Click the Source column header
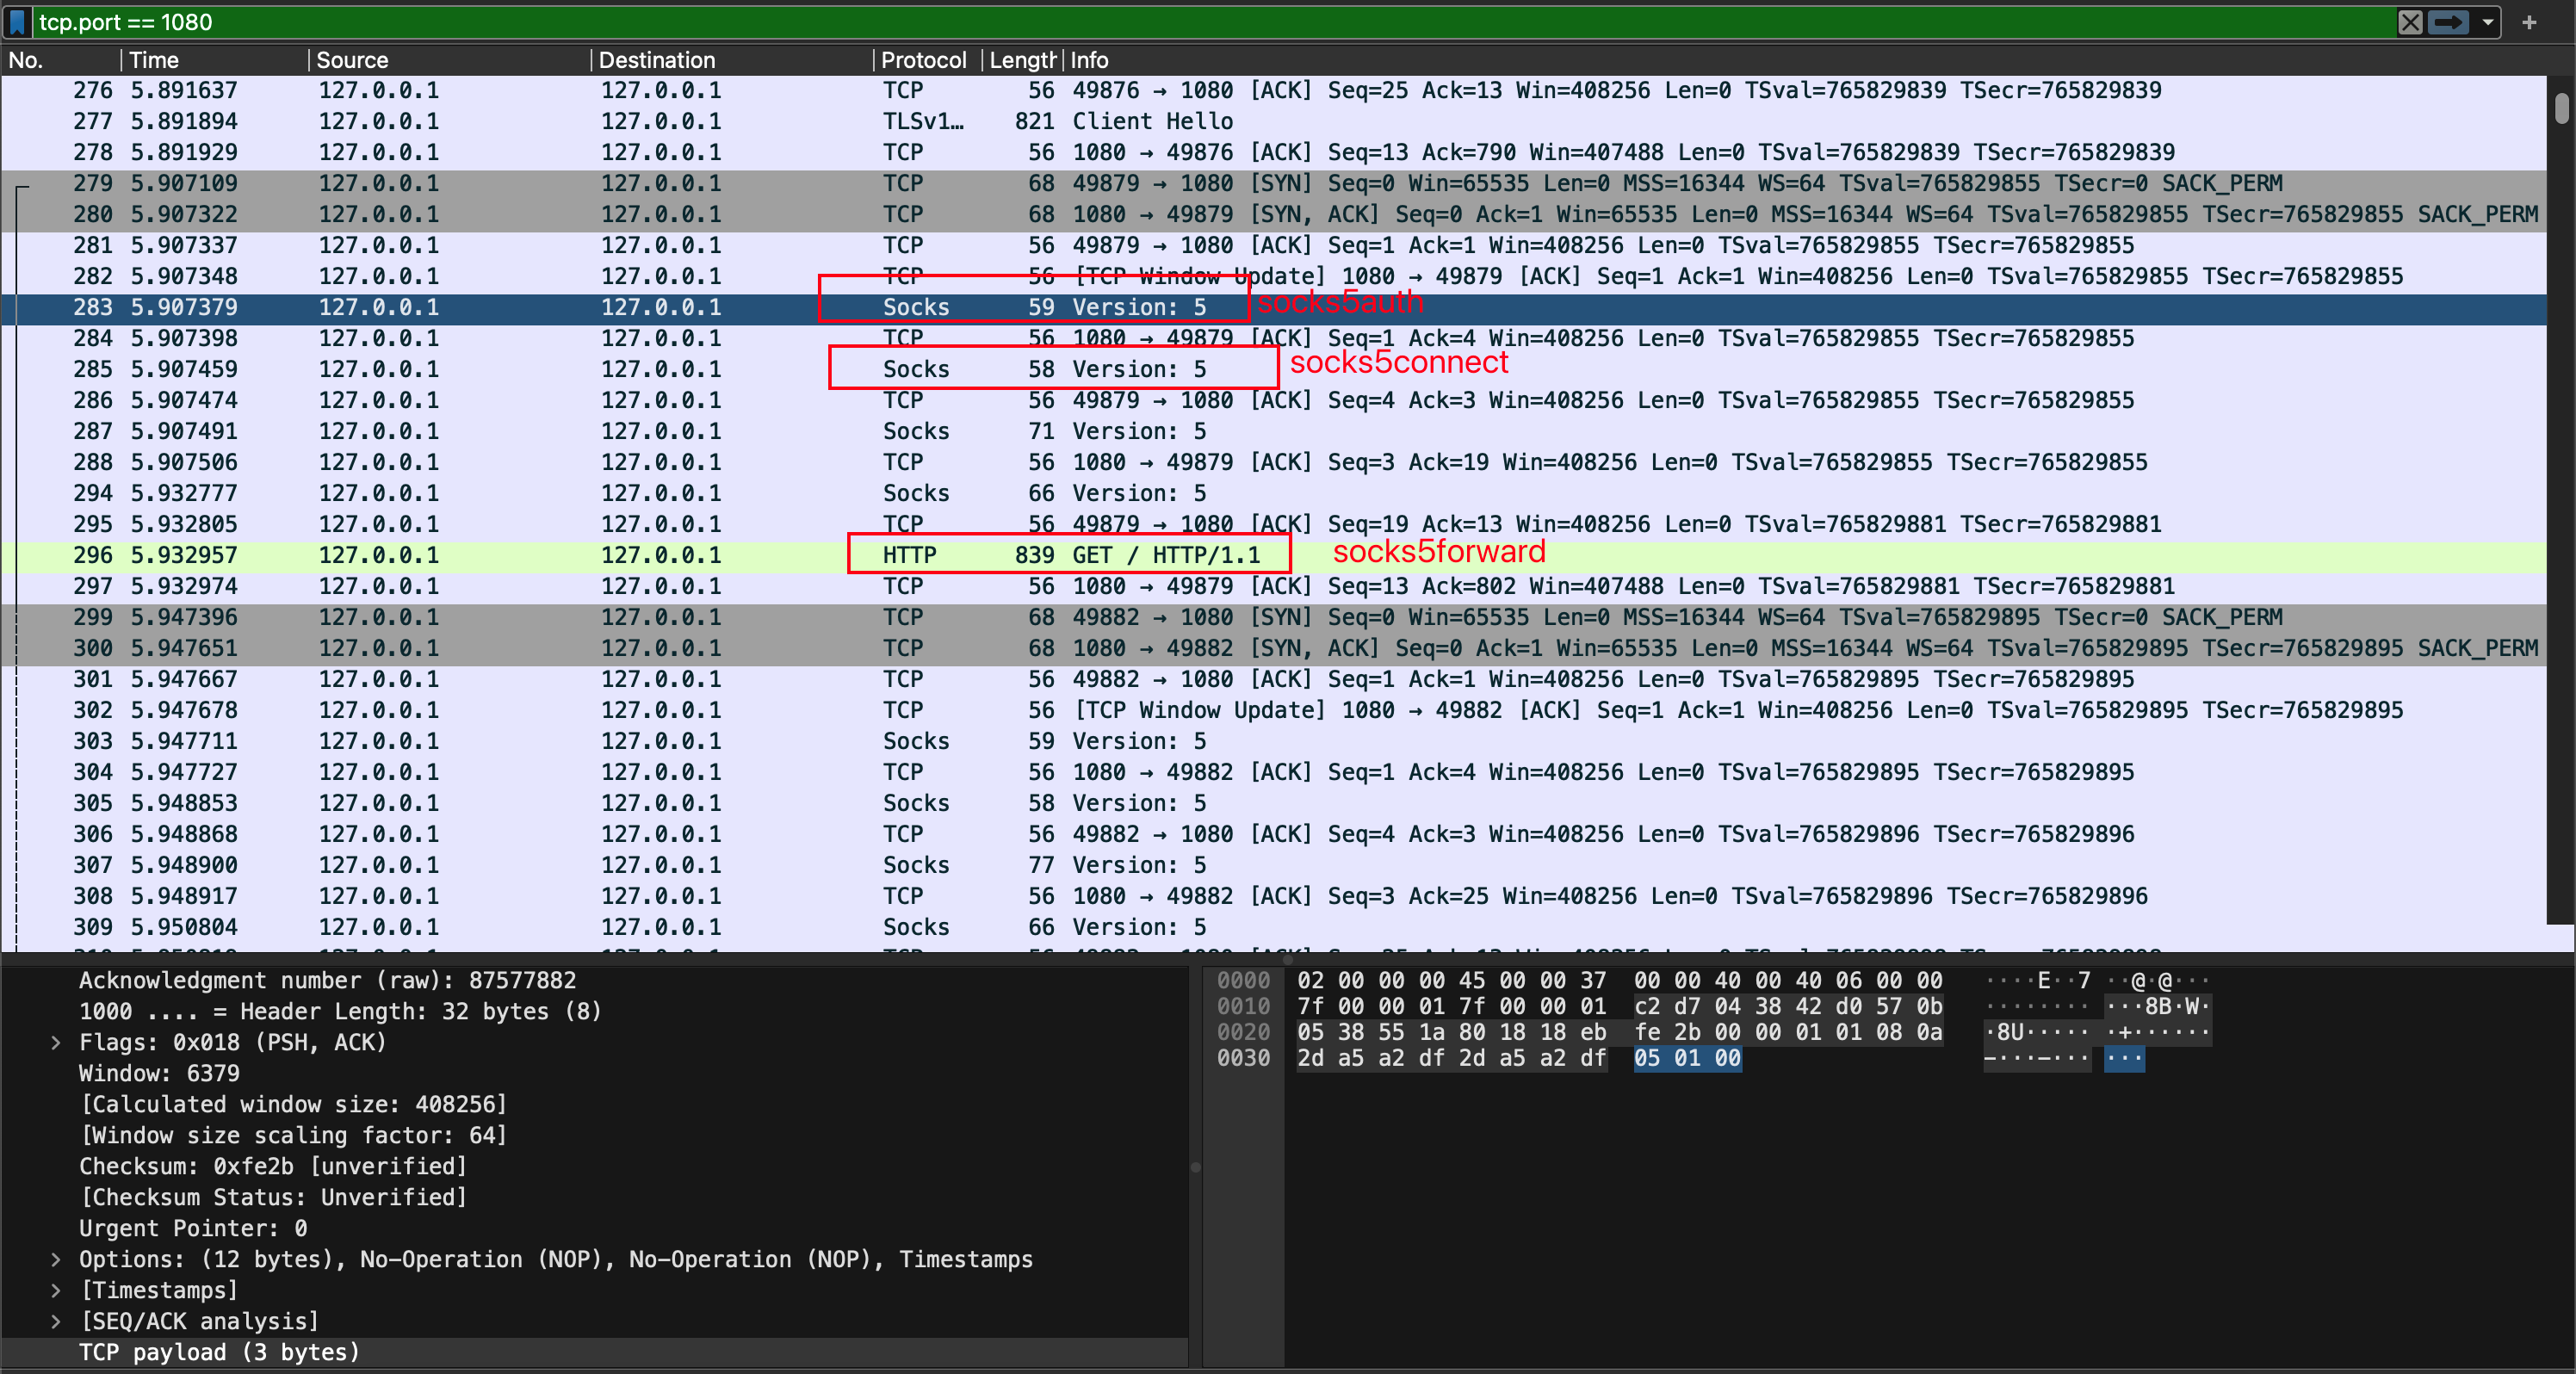Image resolution: width=2576 pixels, height=1374 pixels. coord(352,60)
